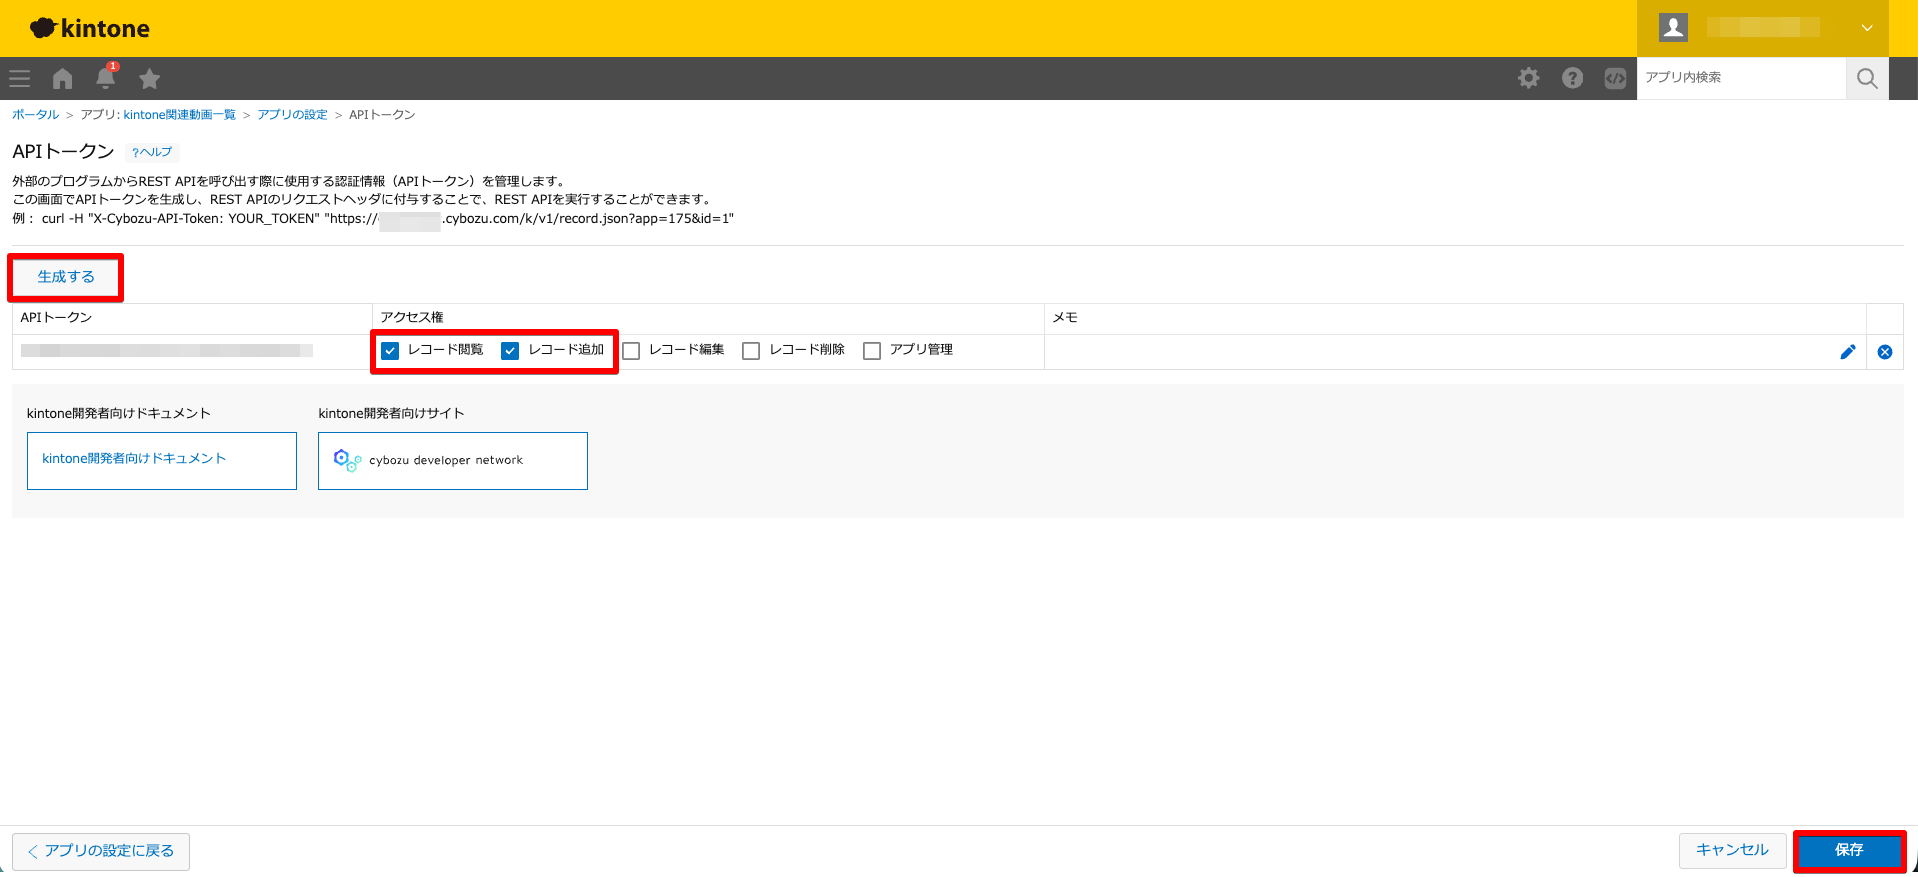This screenshot has width=1918, height=877.
Task: Open the ポータル breadcrumb link
Action: pos(35,115)
